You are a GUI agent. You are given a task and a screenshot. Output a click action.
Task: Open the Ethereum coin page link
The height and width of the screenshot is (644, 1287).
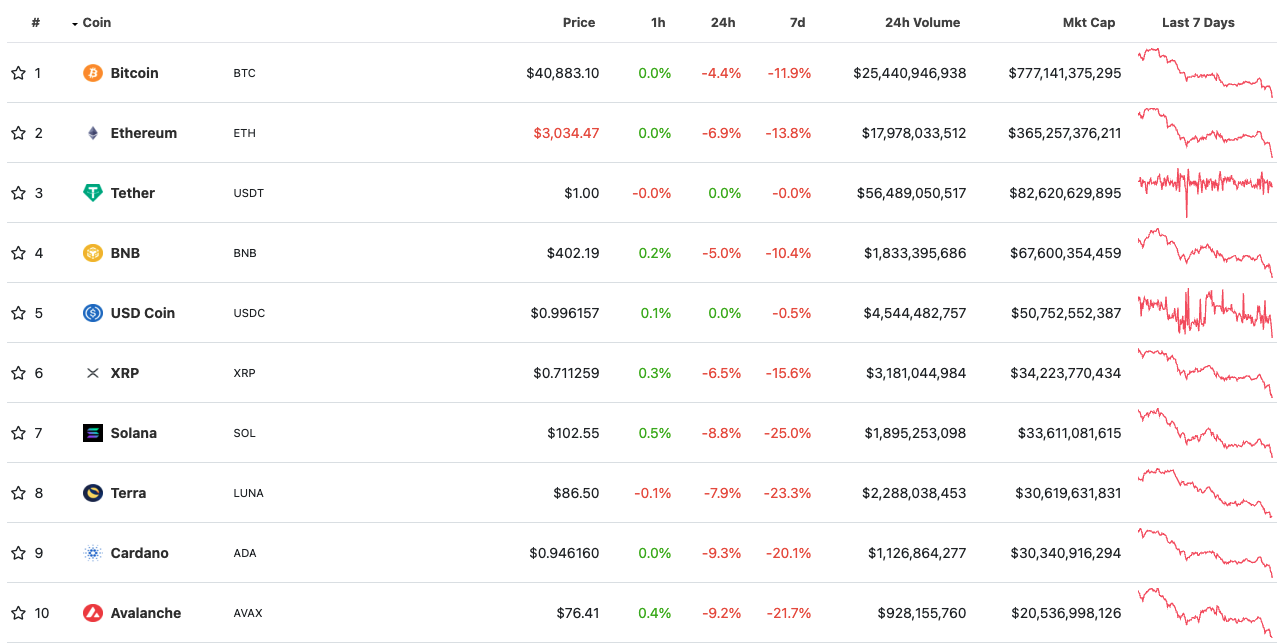[x=144, y=133]
